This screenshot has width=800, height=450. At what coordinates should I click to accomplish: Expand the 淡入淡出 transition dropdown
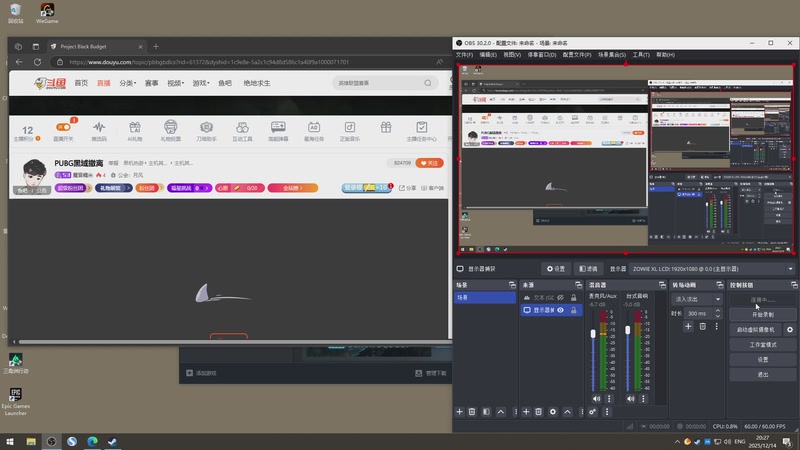[697, 299]
